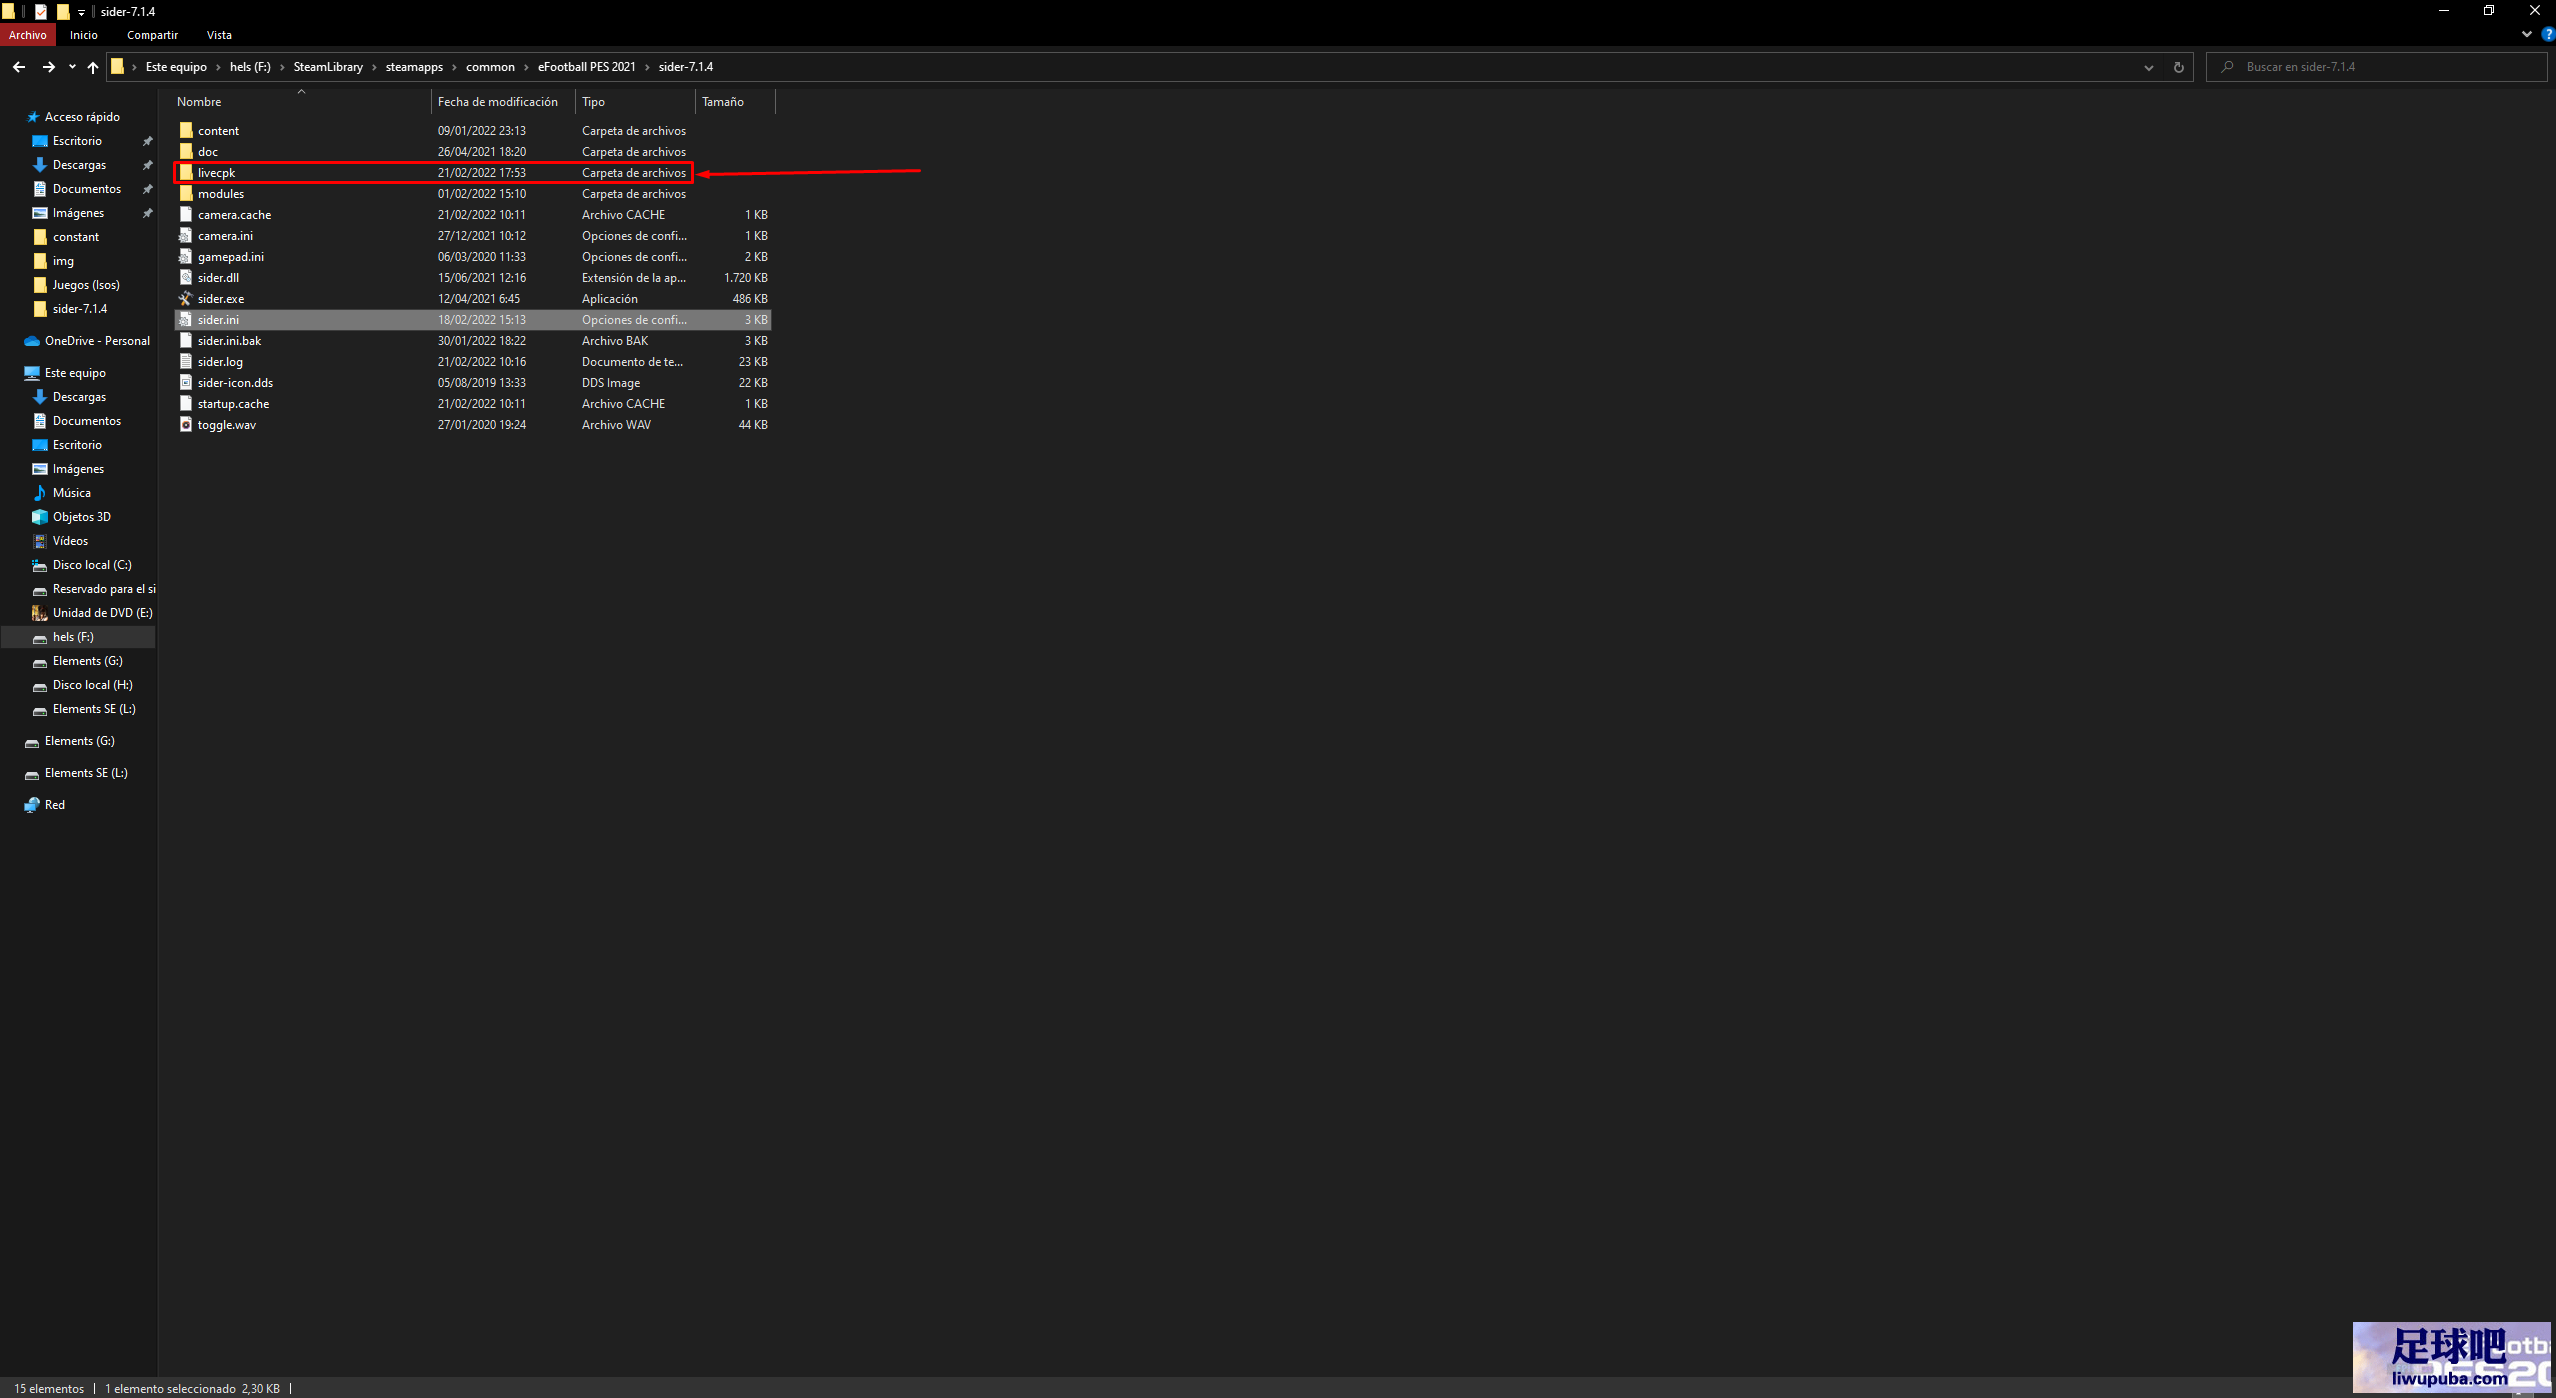The width and height of the screenshot is (2556, 1398).
Task: Switch to the Compartir ribbon tab
Action: click(152, 35)
